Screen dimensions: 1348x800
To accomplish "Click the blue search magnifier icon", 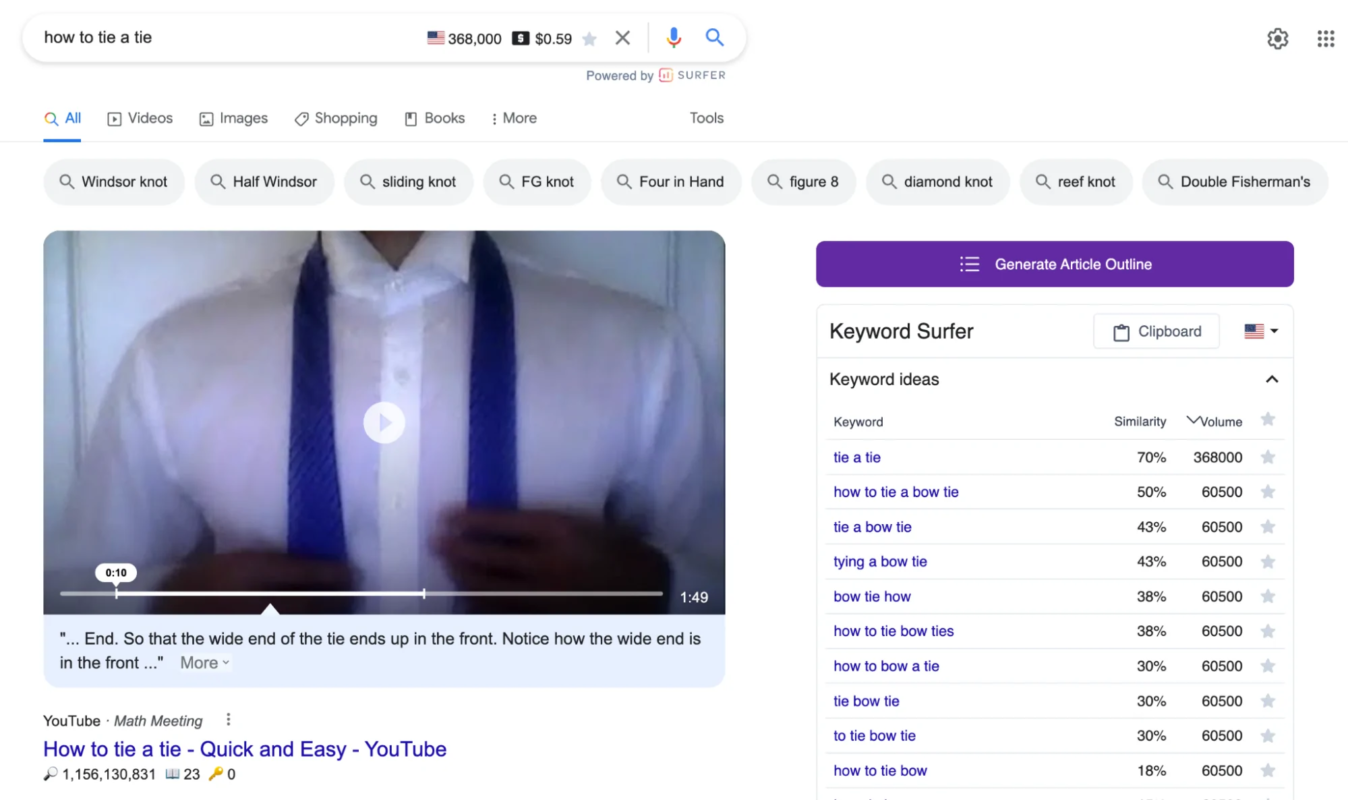I will [714, 38].
